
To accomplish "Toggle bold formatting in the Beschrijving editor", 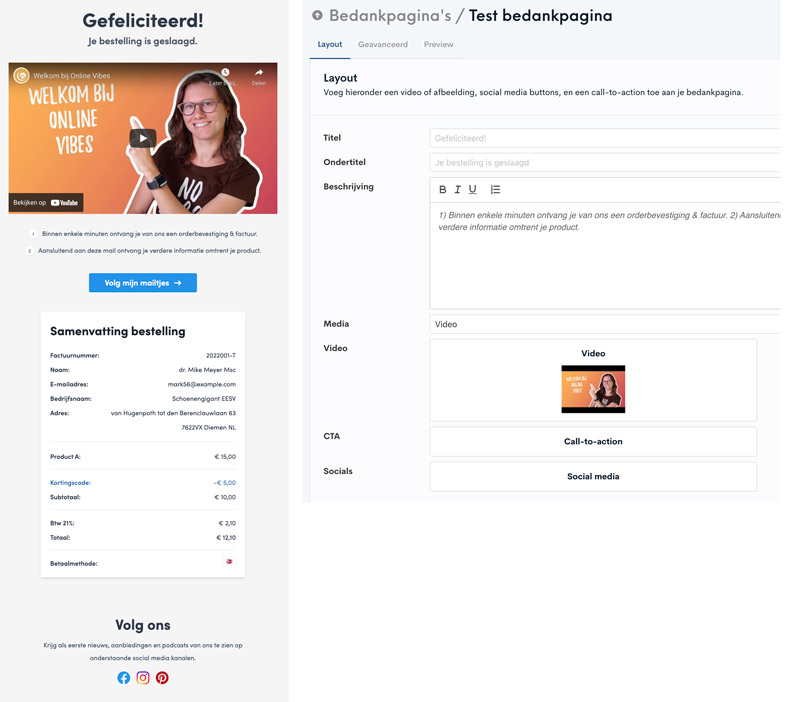I will (x=442, y=189).
